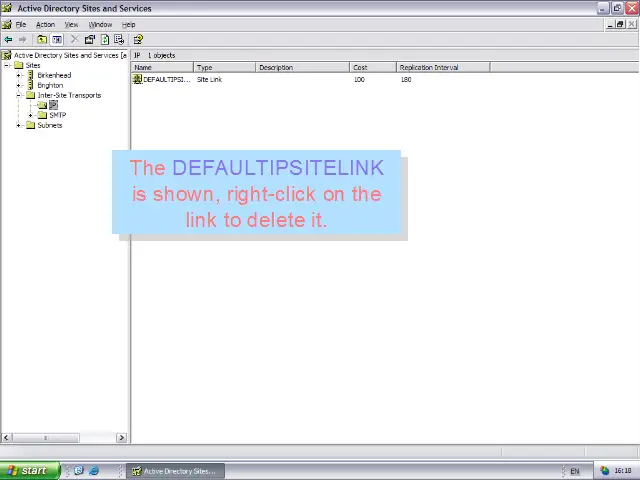Image resolution: width=640 pixels, height=480 pixels.
Task: Minimize the inner MDI child window
Action: (610, 24)
